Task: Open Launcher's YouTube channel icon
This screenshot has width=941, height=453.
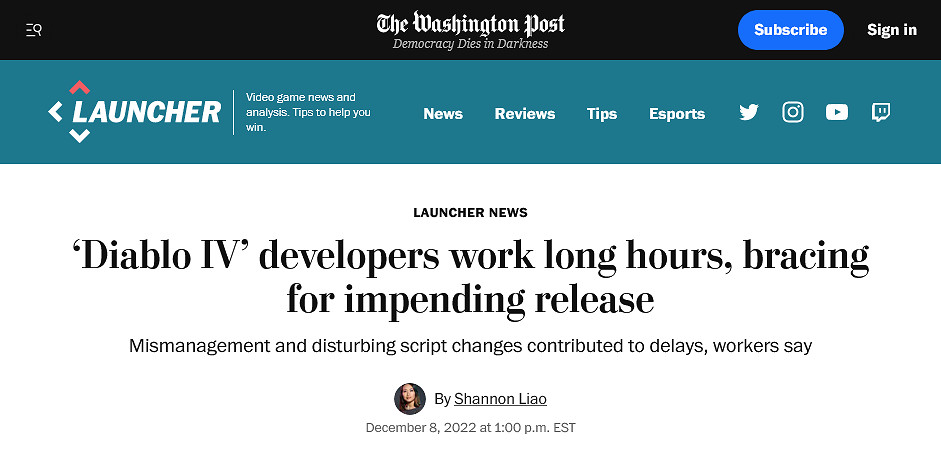Action: 837,112
